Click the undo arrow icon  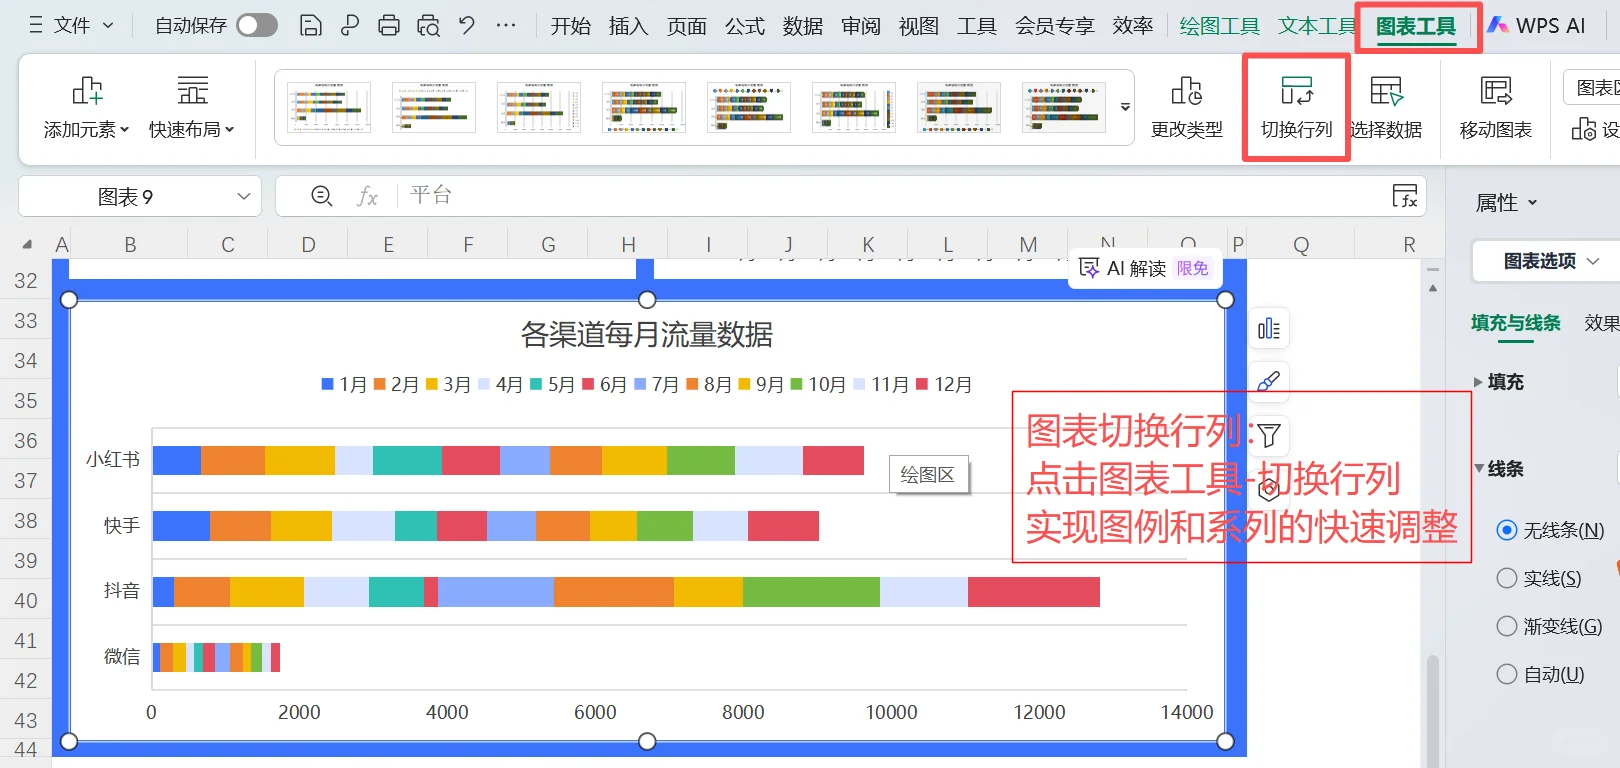point(467,25)
